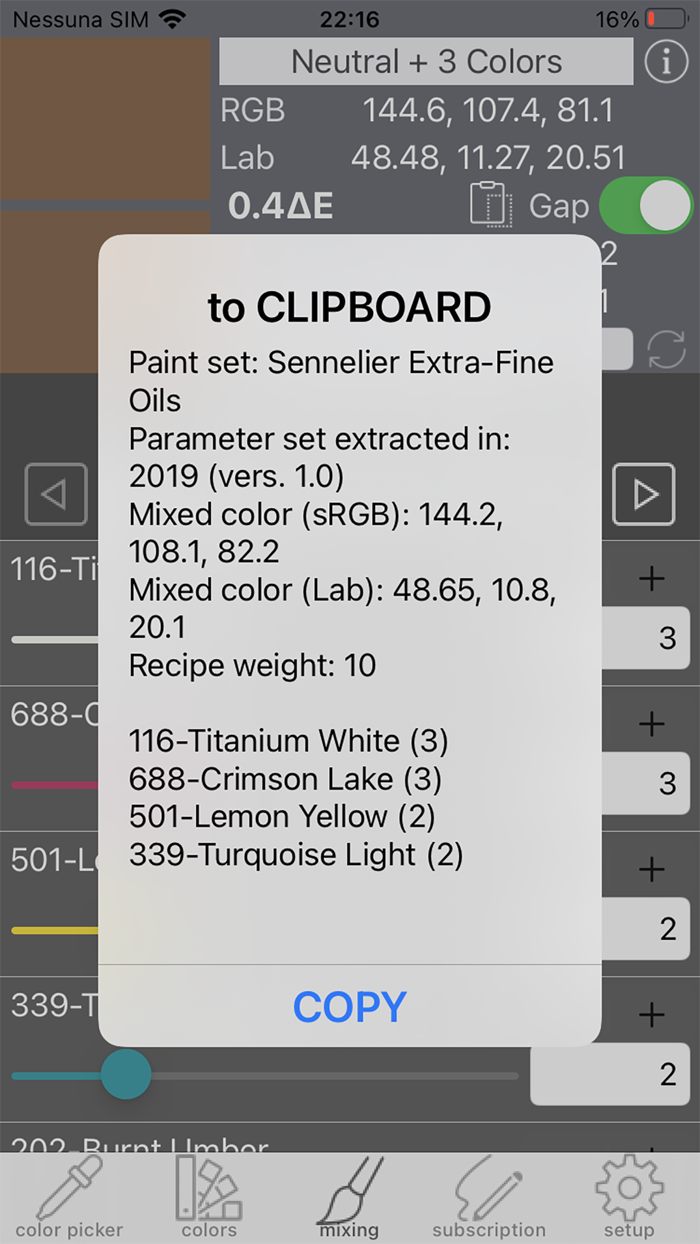Click the right arrow to go forward
Viewport: 700px width, 1244px height.
tap(644, 494)
